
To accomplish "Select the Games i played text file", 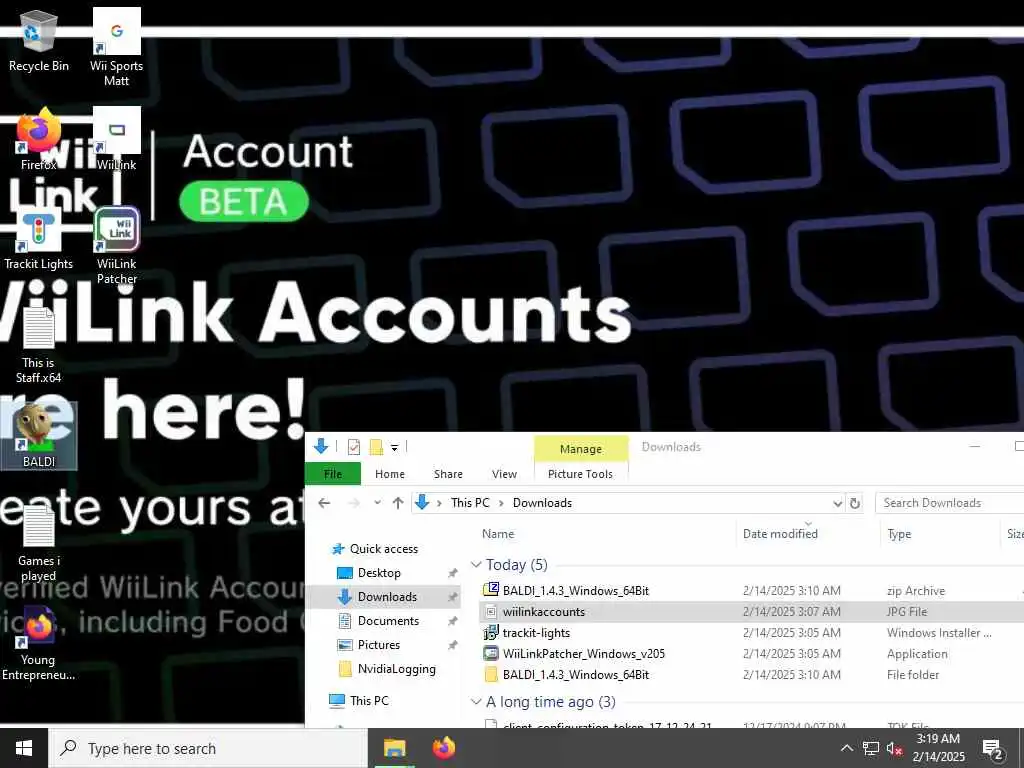I will (x=39, y=543).
